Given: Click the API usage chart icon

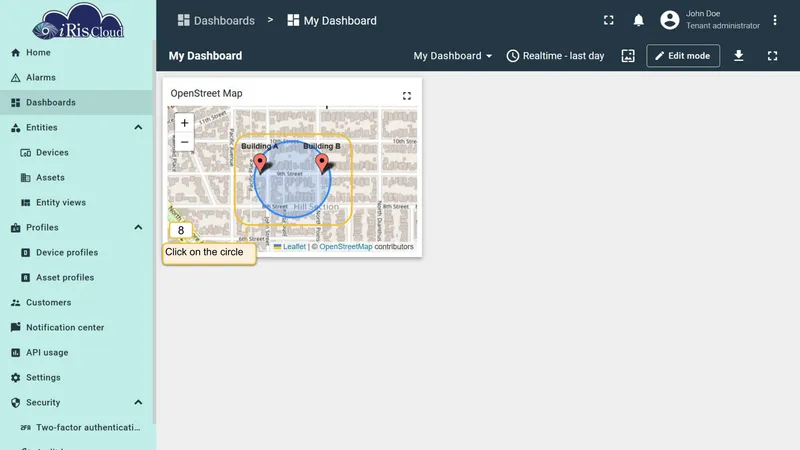Looking at the screenshot, I should coord(15,353).
